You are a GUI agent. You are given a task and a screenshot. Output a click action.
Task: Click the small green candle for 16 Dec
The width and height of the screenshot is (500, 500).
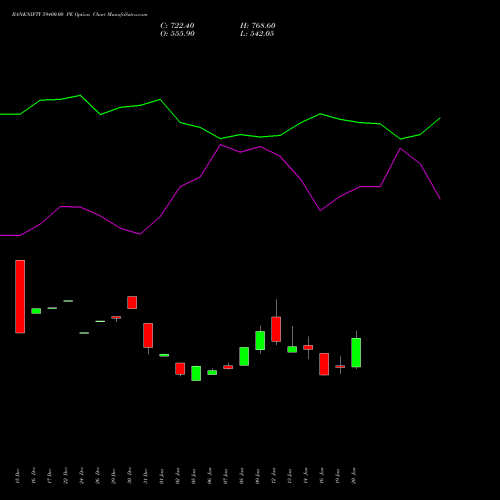(36, 311)
